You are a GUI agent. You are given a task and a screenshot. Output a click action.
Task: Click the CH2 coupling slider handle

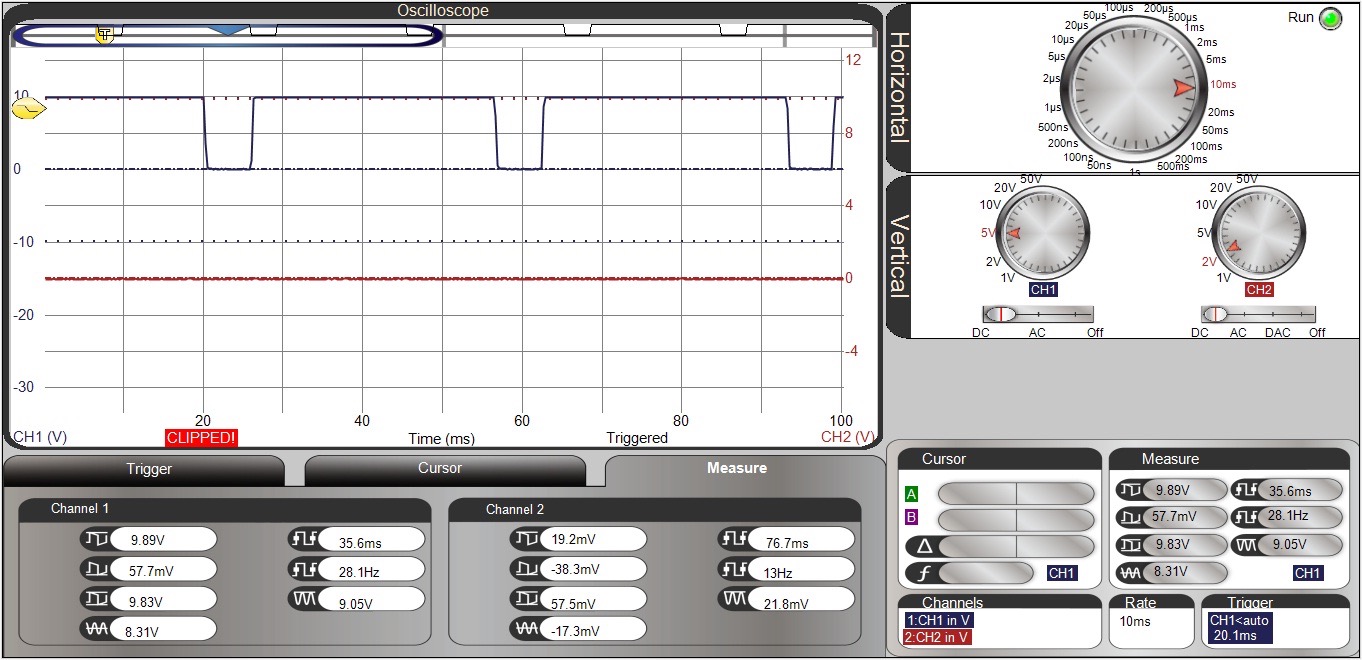[x=1214, y=314]
